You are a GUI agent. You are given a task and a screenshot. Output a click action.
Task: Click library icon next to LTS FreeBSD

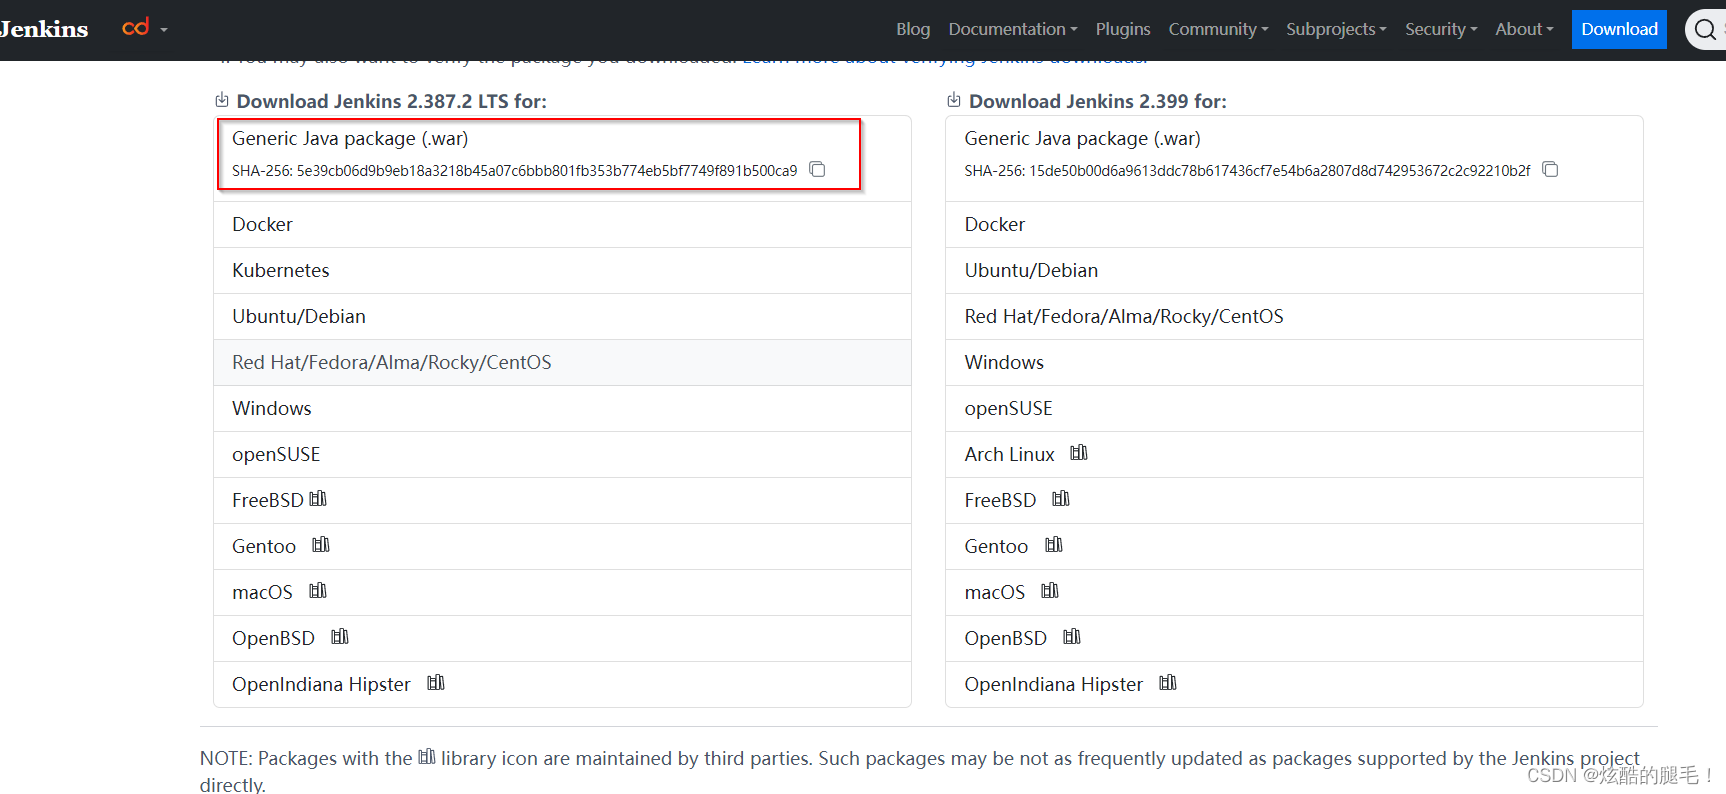(318, 498)
